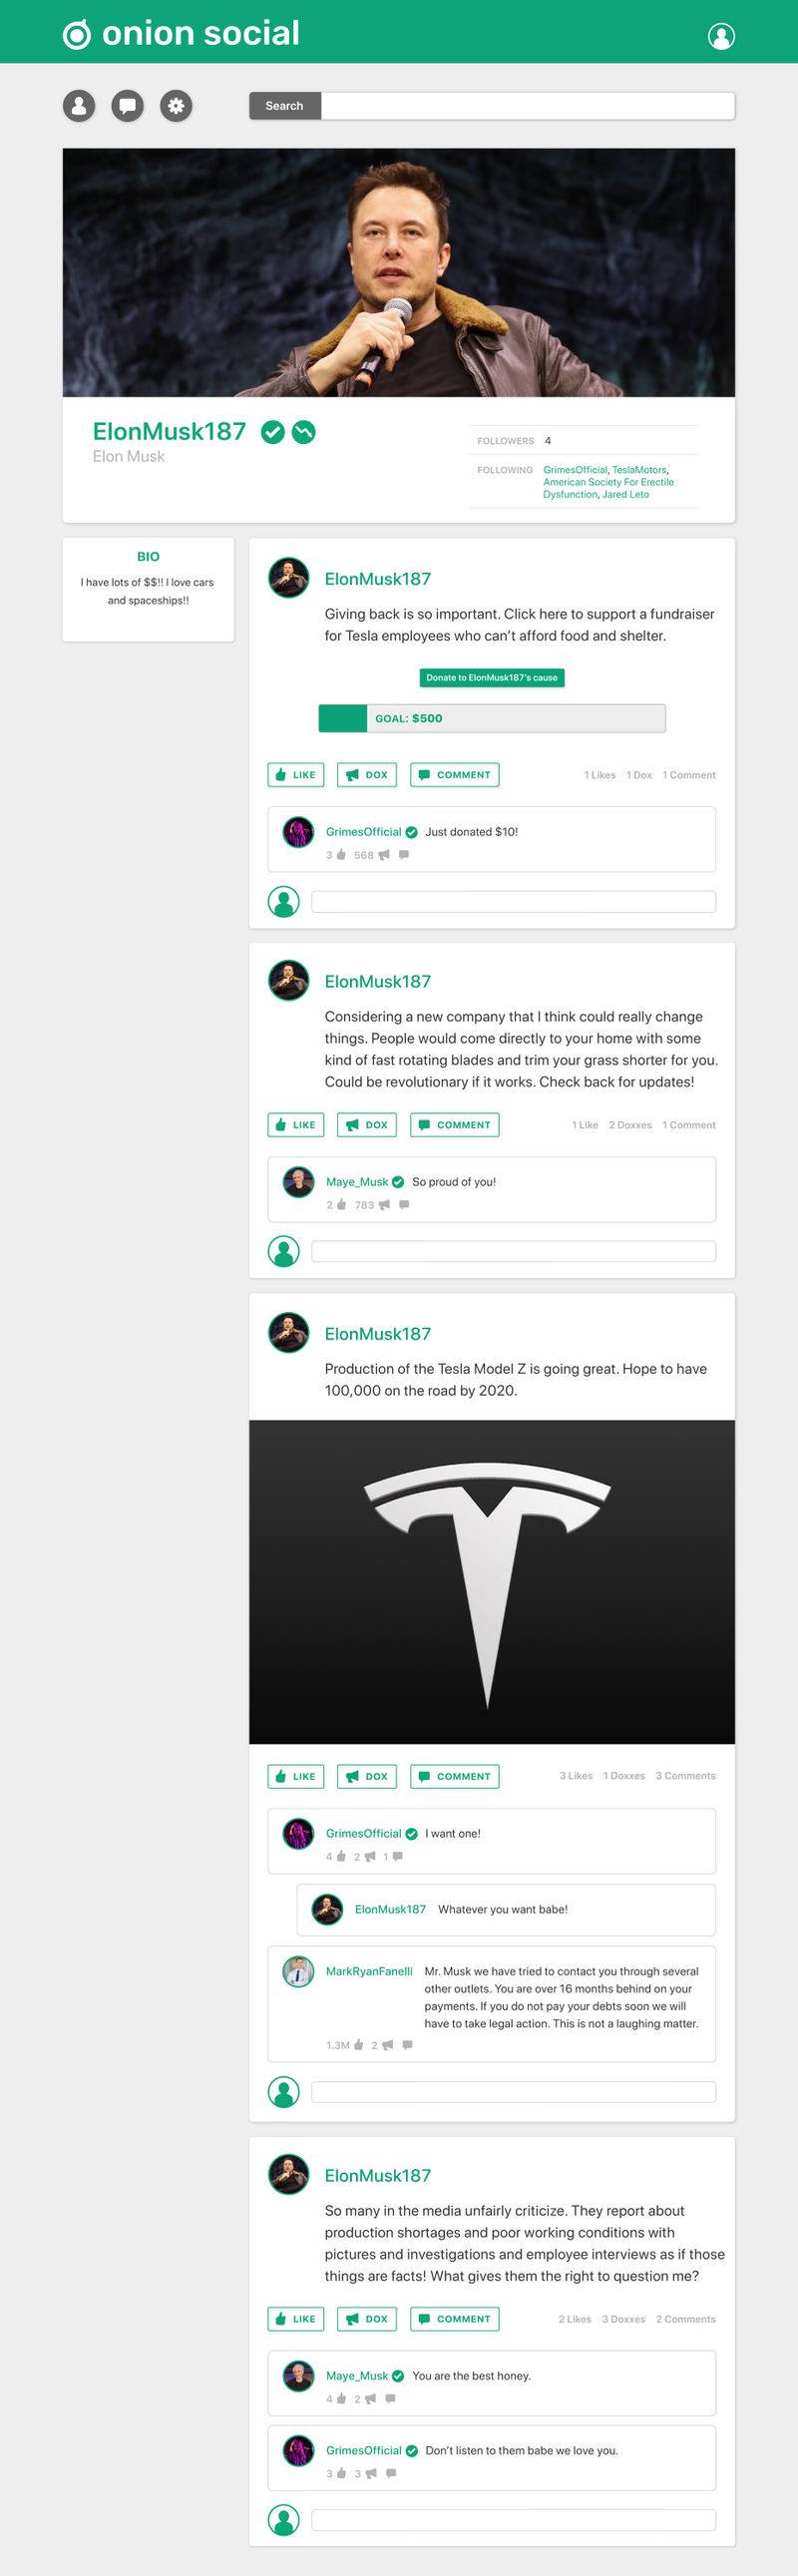Comment on the new company grass post

pos(455,1125)
